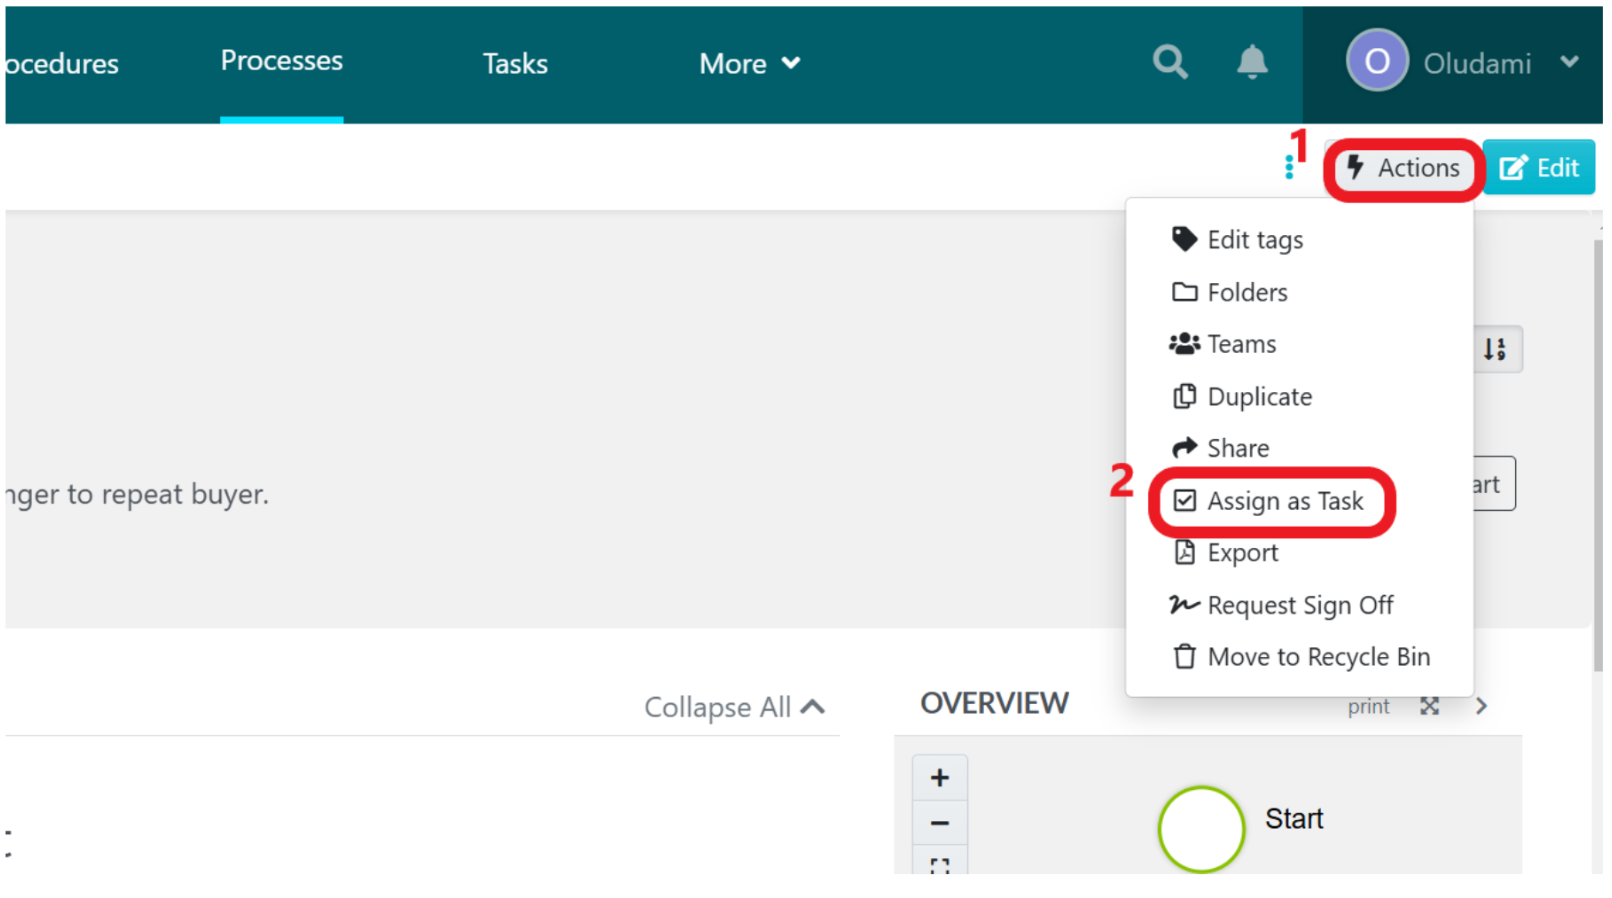Click the Actions button

click(1403, 168)
